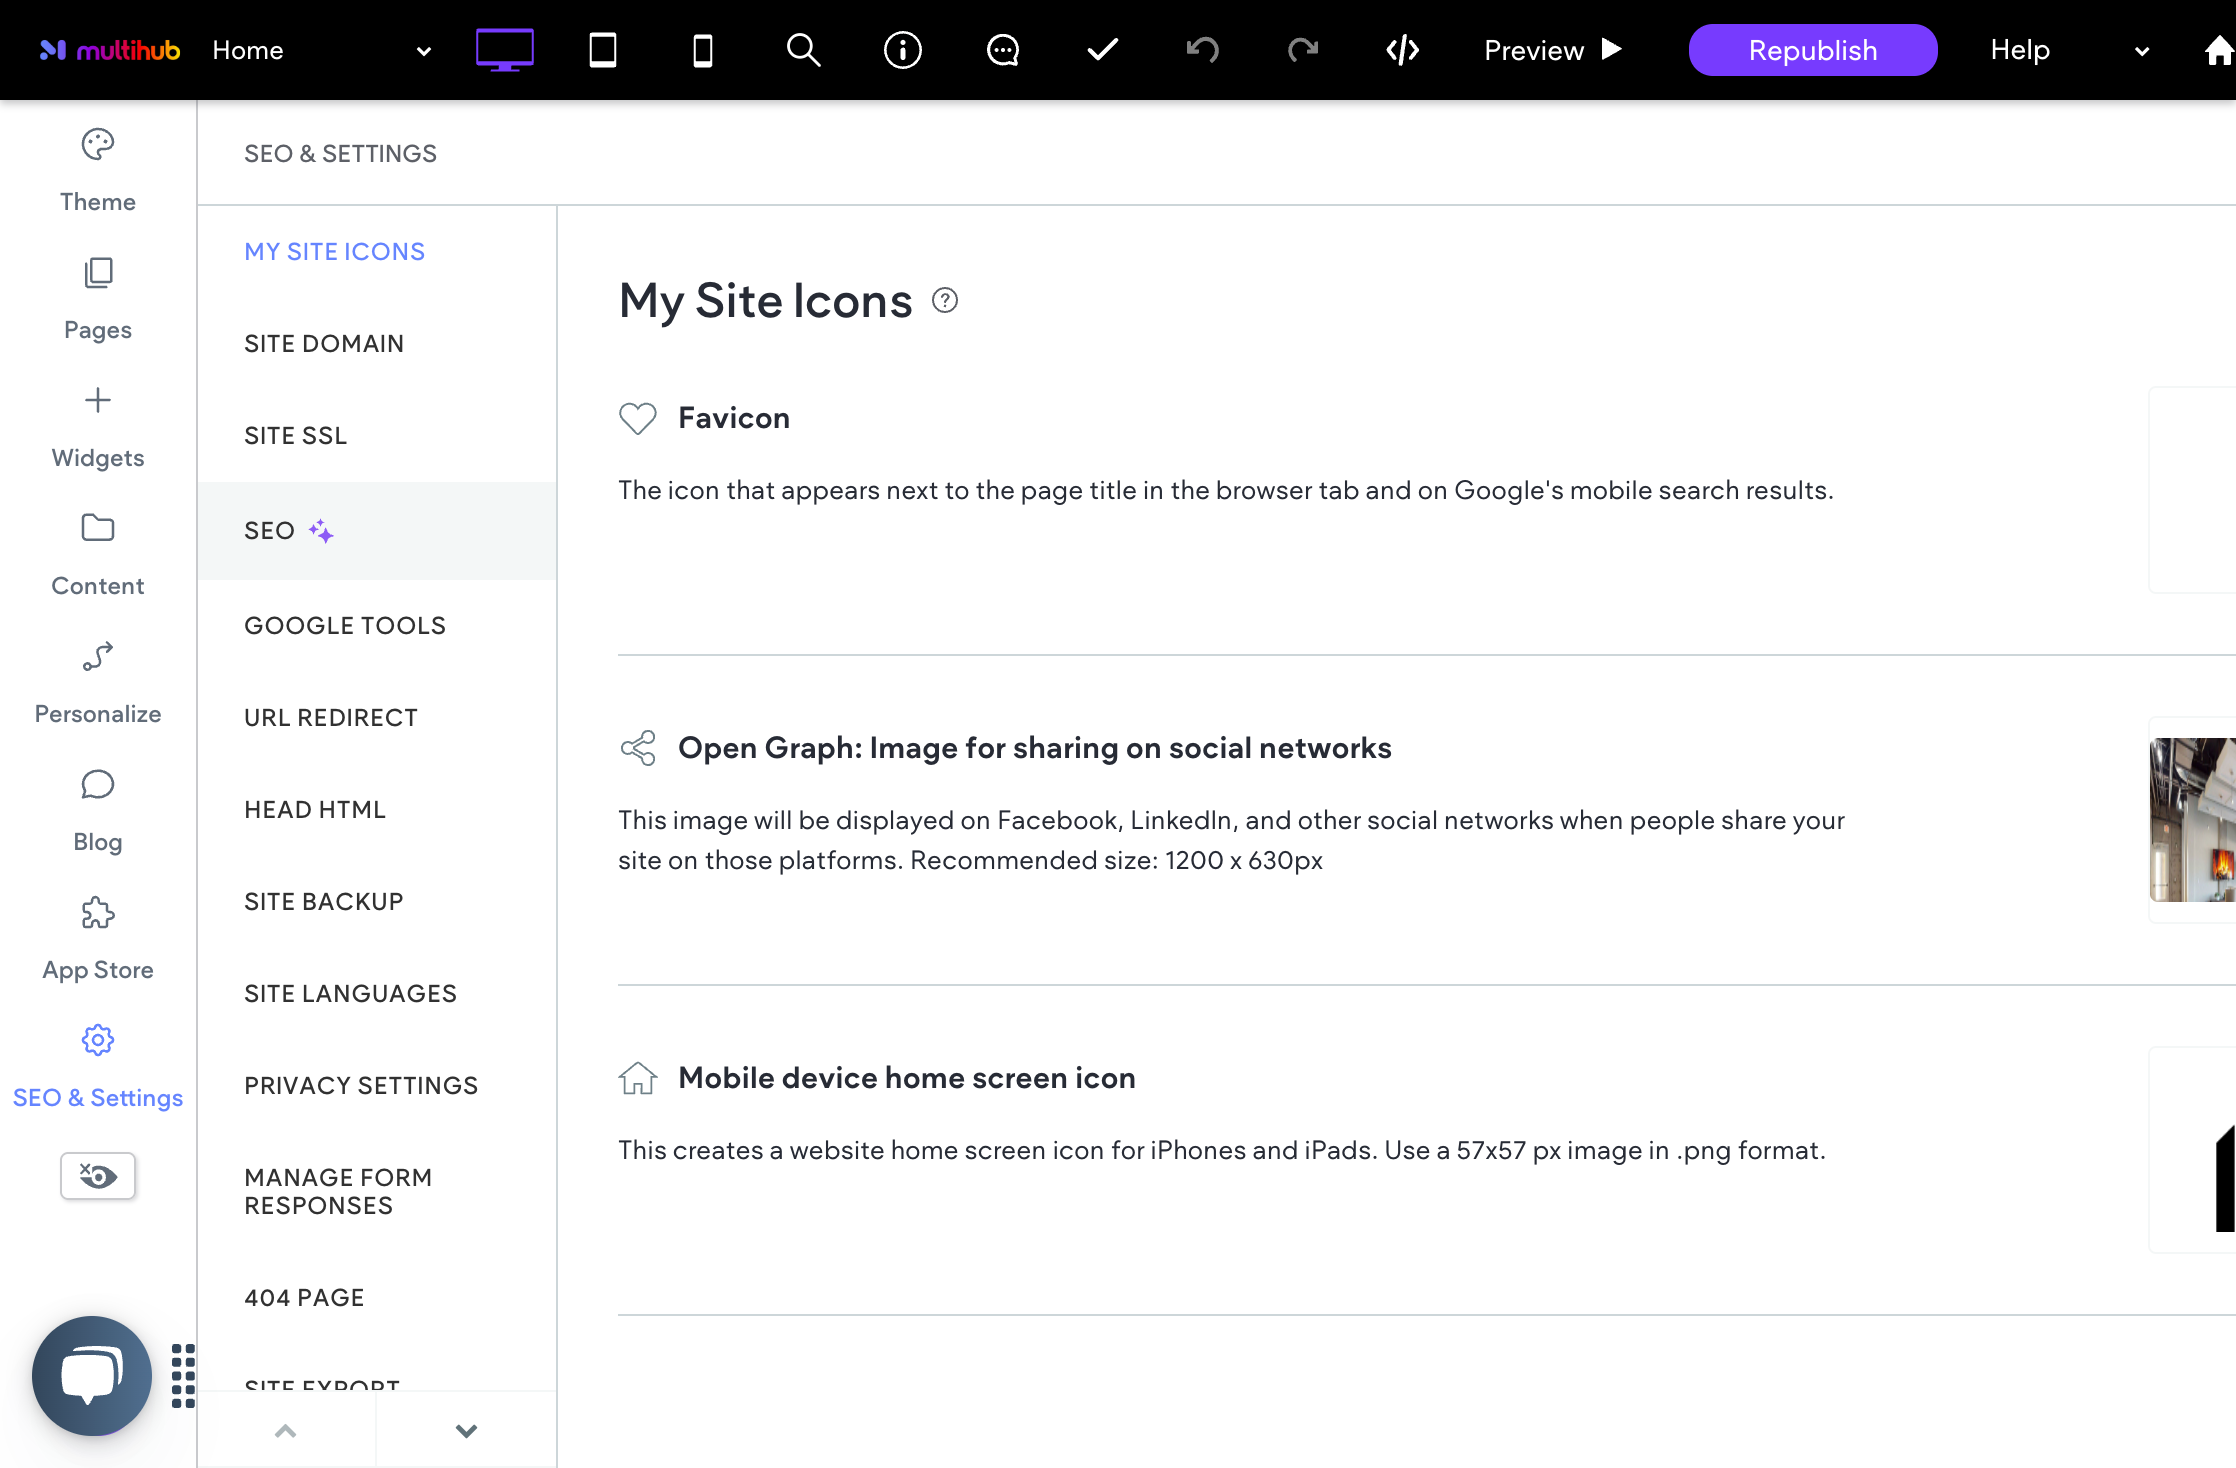Open Site Backup settings

tap(377, 902)
